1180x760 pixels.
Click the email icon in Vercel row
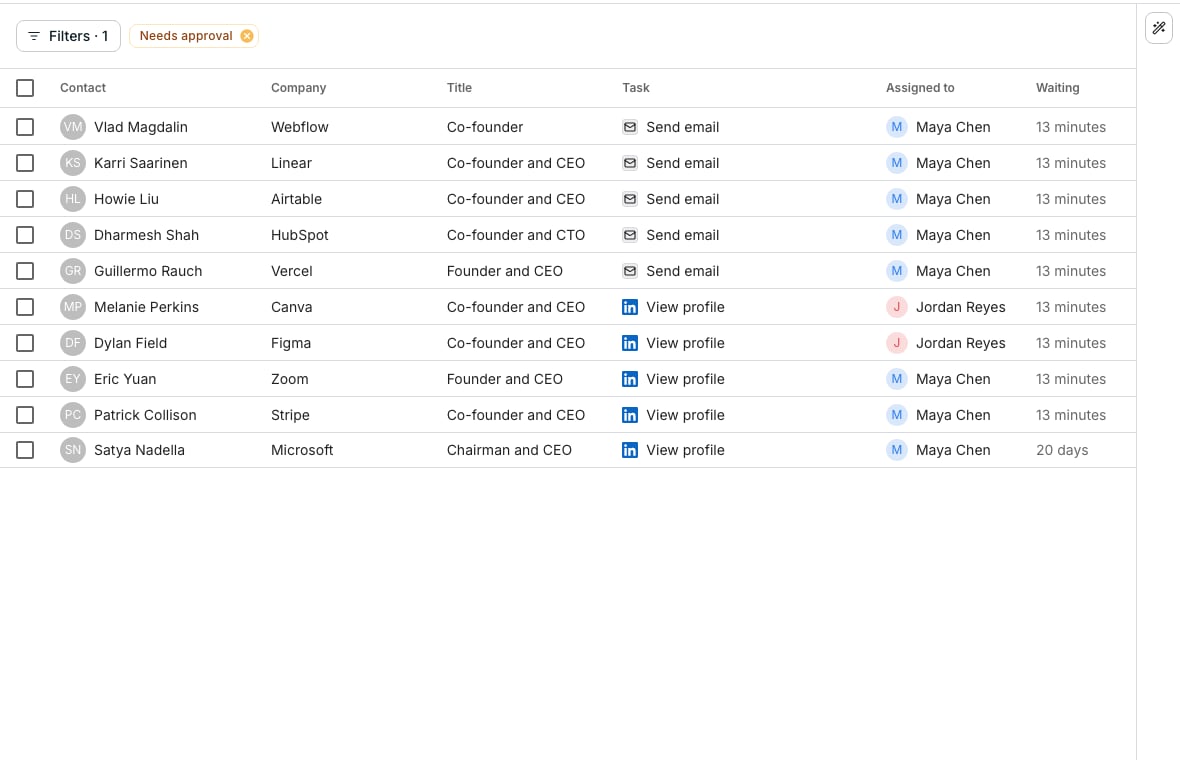(x=630, y=271)
